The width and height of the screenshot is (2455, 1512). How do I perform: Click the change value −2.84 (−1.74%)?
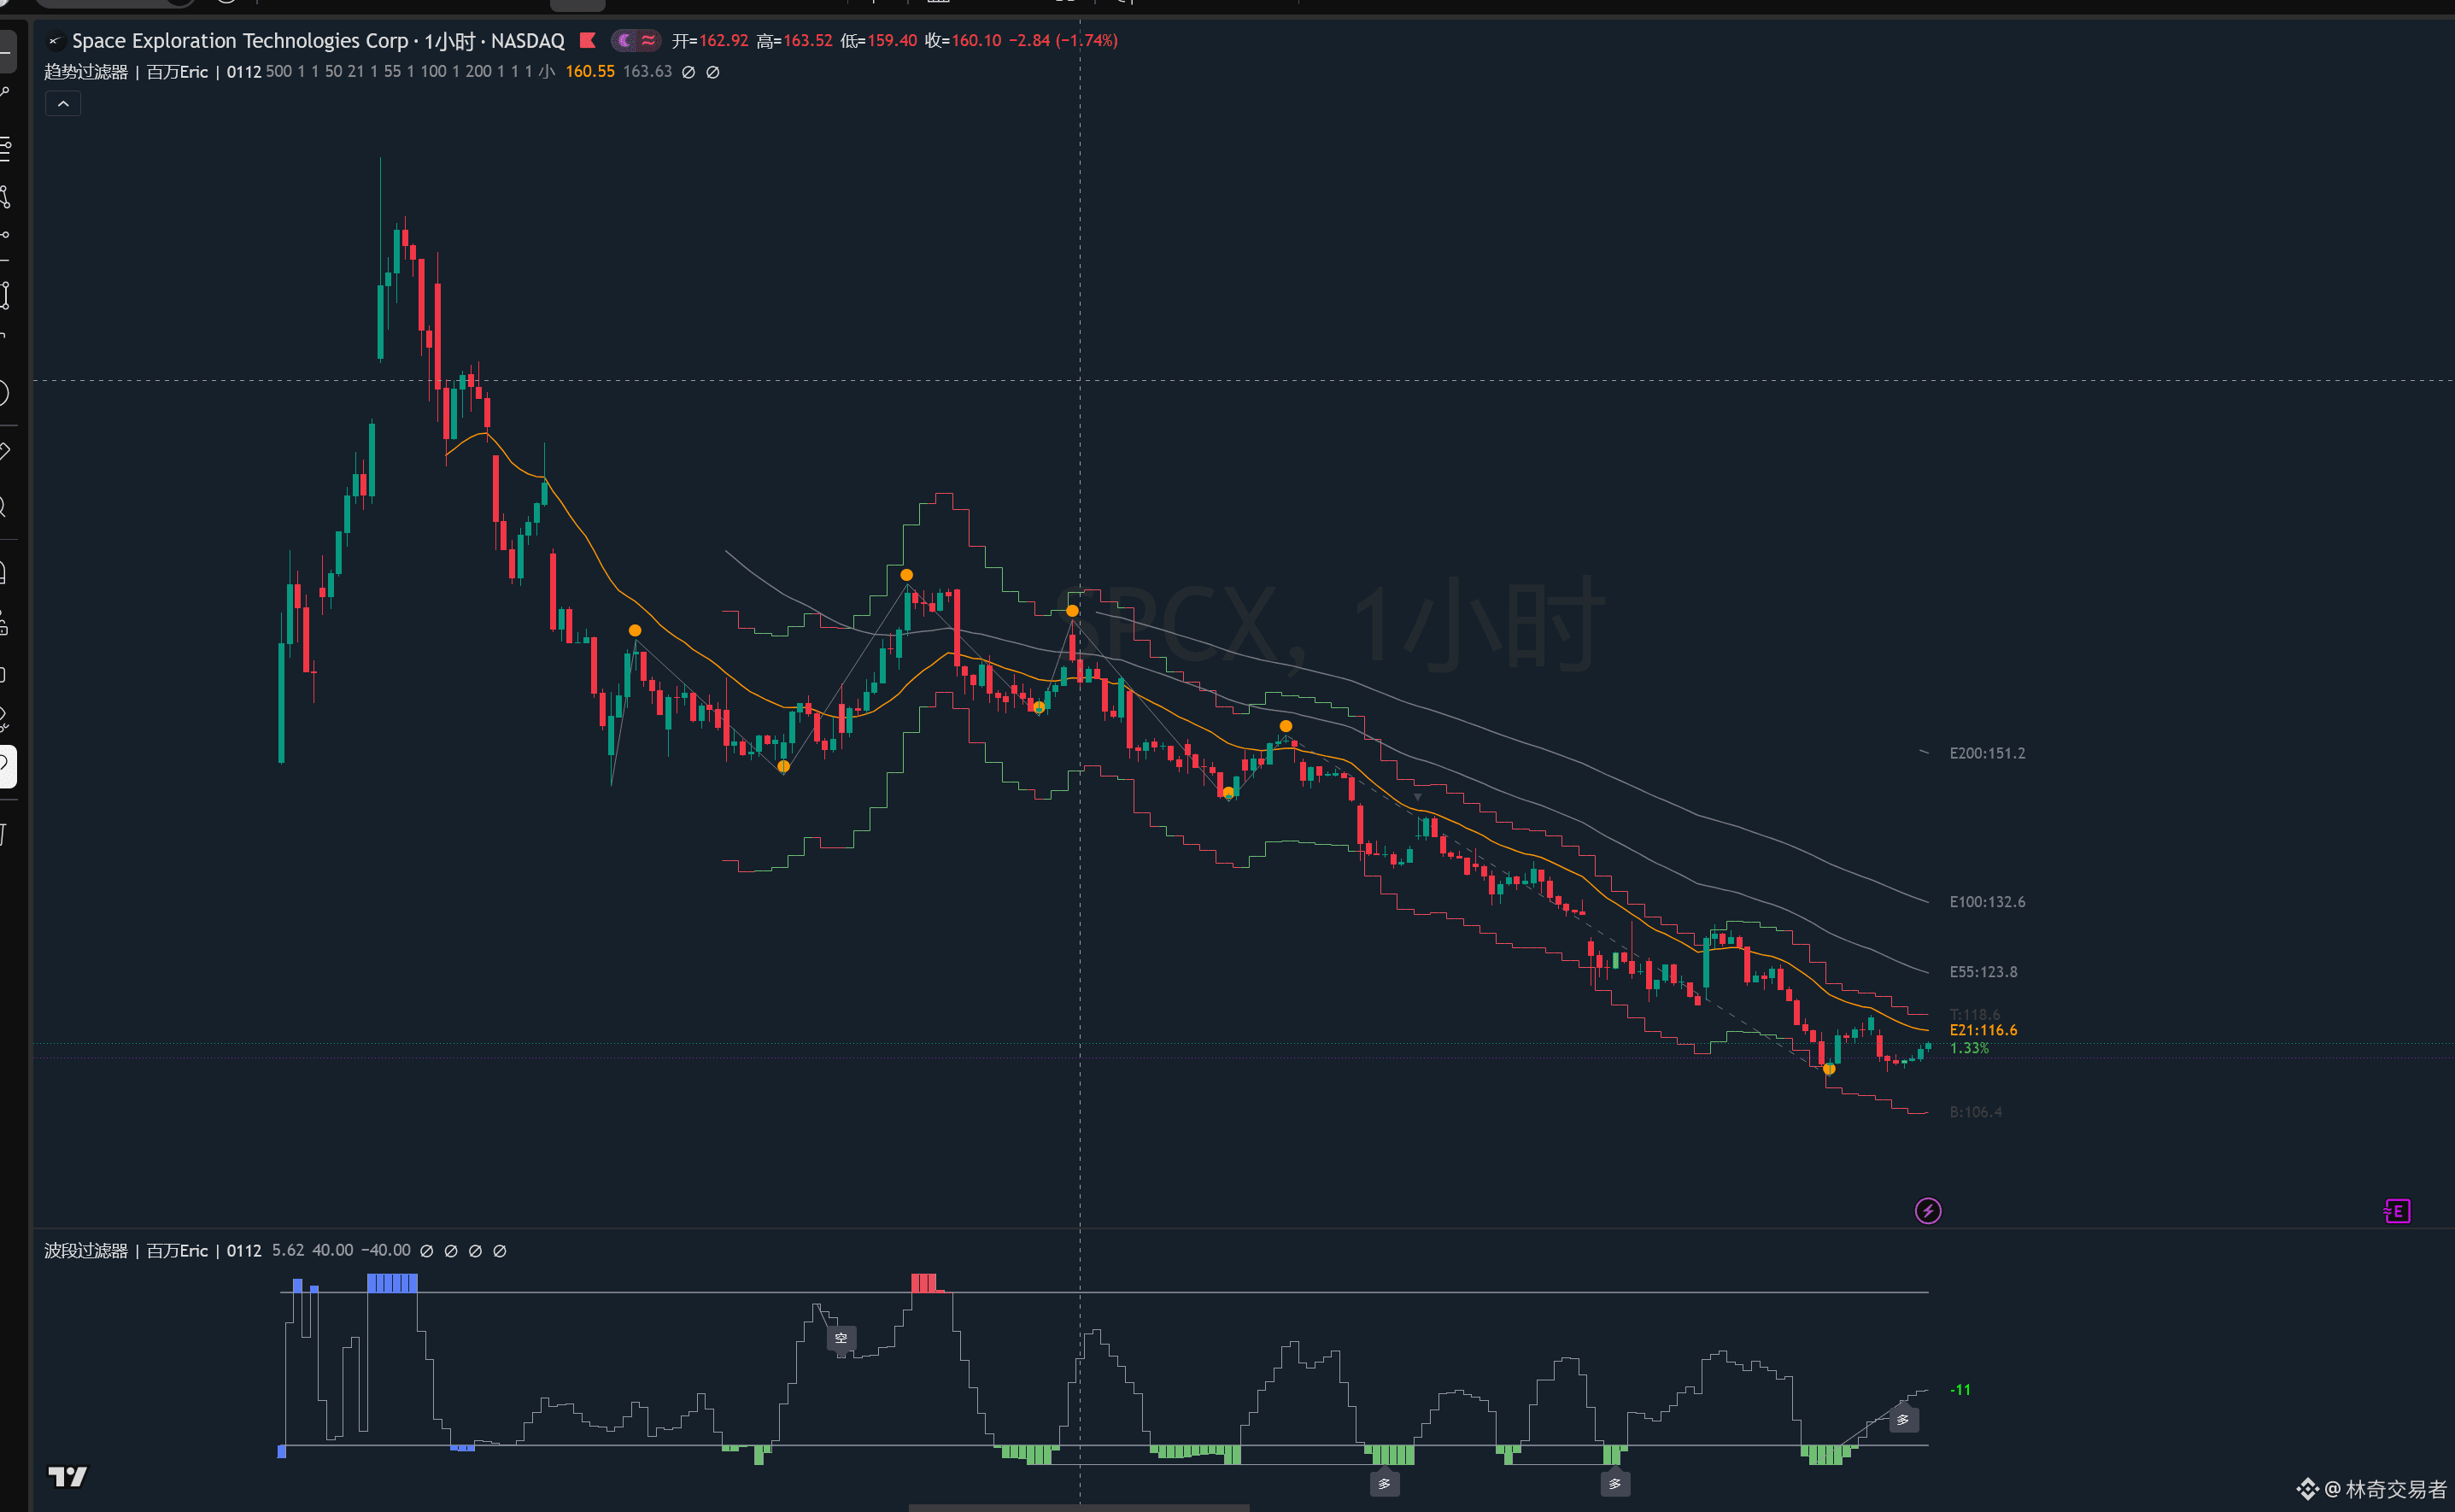pyautogui.click(x=1063, y=41)
